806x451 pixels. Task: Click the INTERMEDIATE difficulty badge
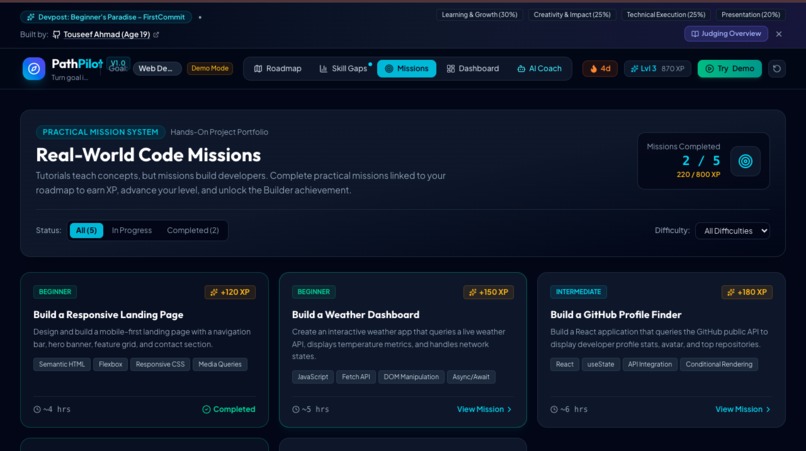pyautogui.click(x=578, y=292)
